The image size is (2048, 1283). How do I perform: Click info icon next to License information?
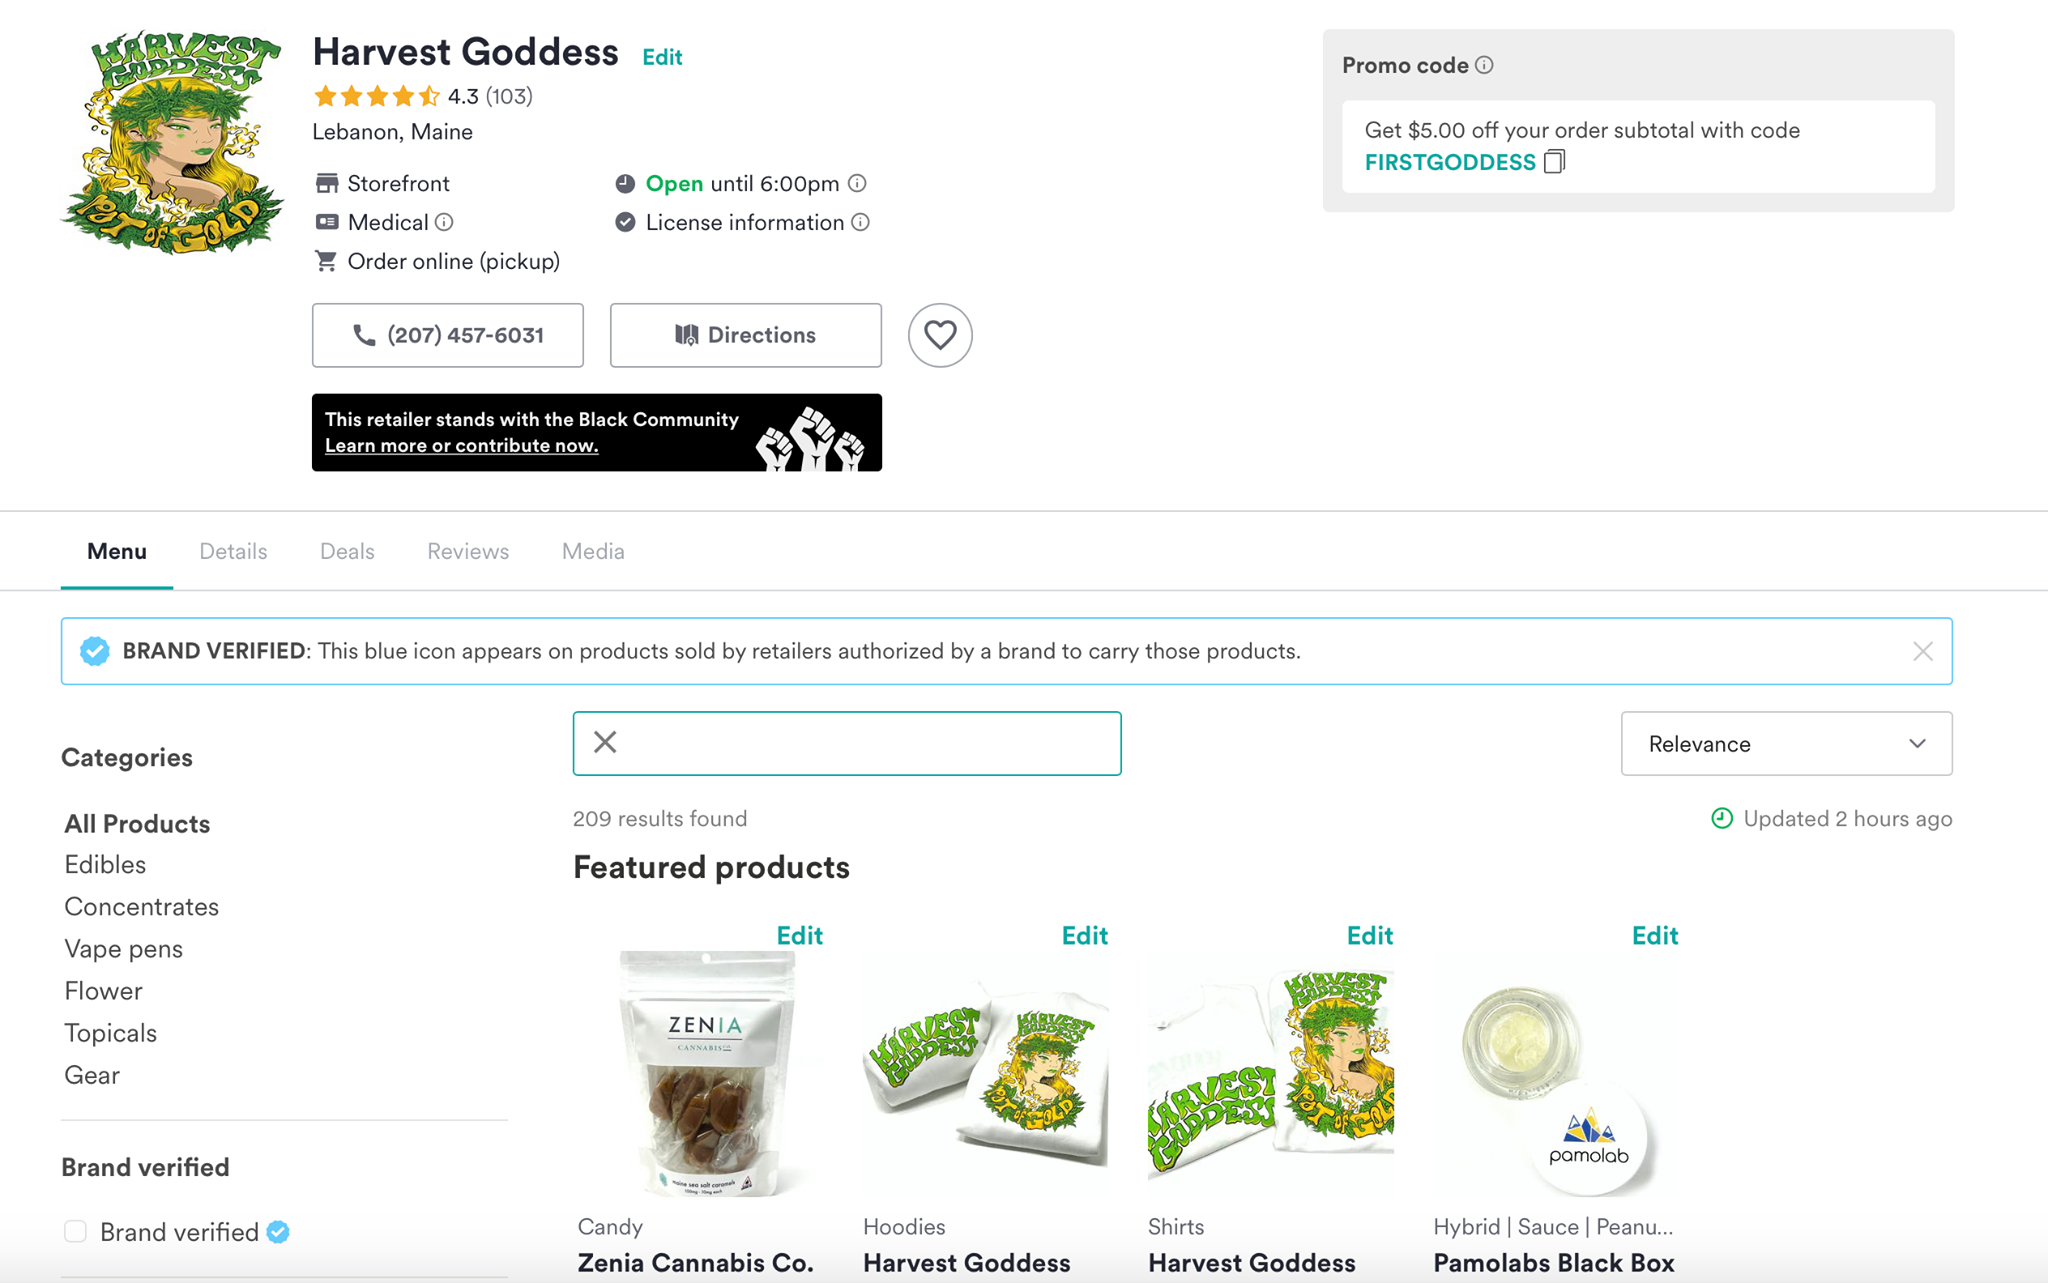[860, 222]
